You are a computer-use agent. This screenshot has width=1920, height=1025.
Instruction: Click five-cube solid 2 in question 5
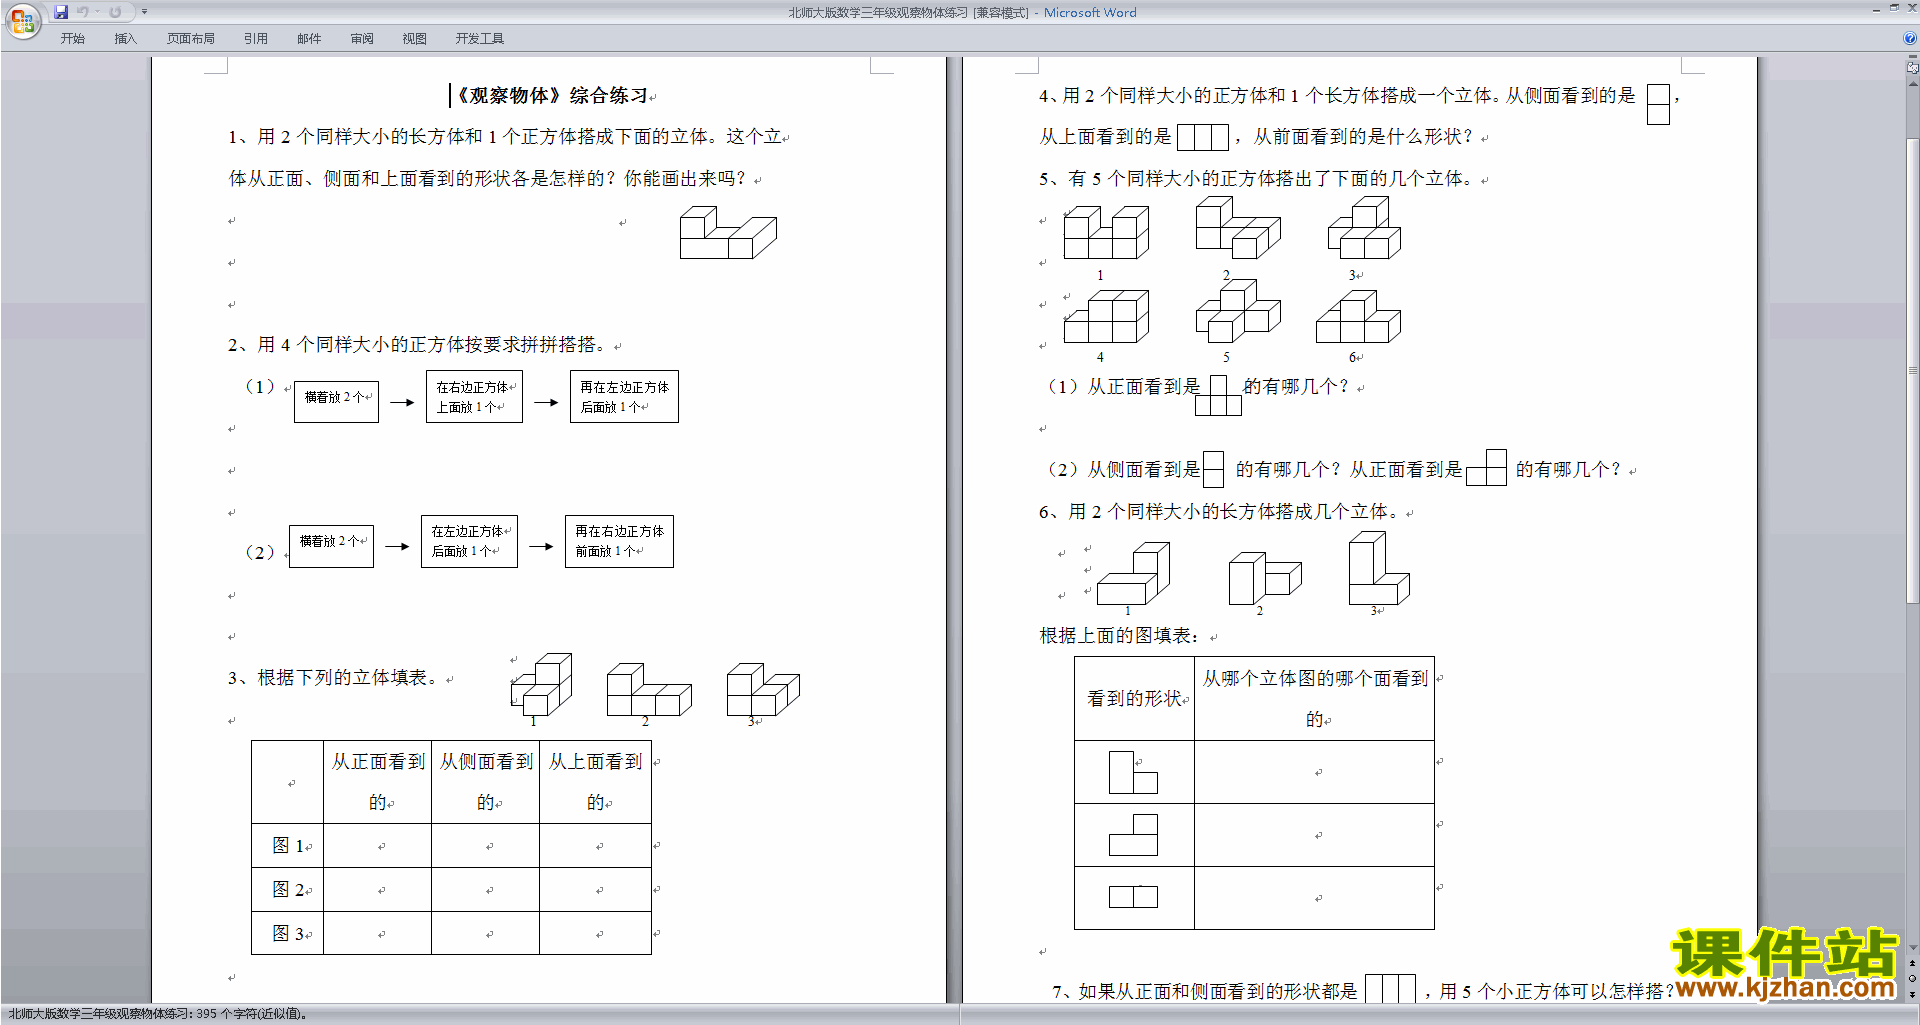(1238, 228)
